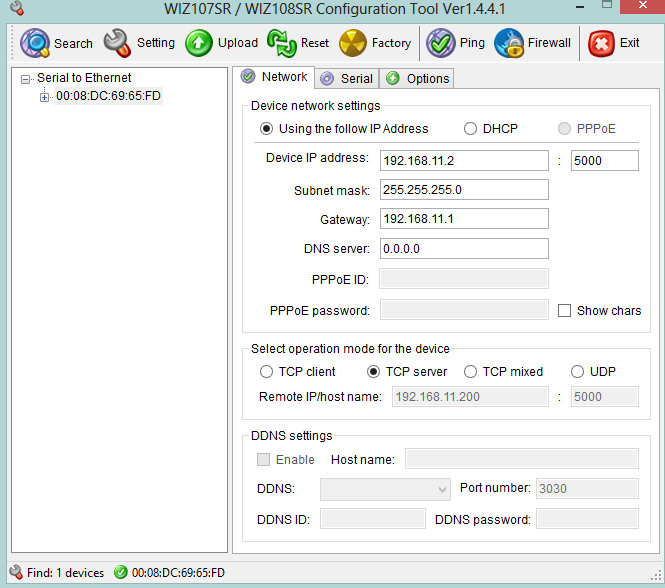Screen dimensions: 665x588
Task: Click the Subnet mask field
Action: (x=464, y=190)
